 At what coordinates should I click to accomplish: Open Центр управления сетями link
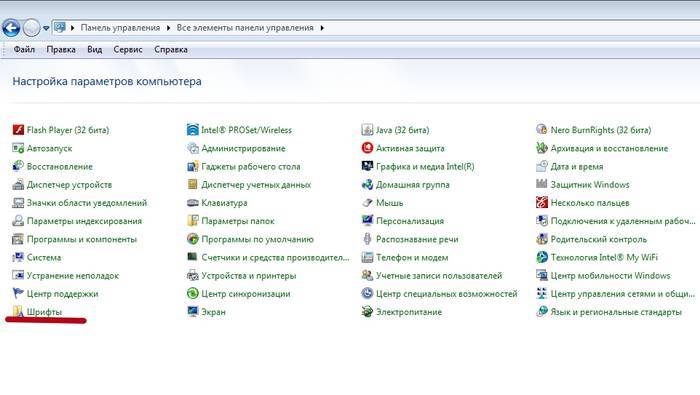(x=622, y=294)
